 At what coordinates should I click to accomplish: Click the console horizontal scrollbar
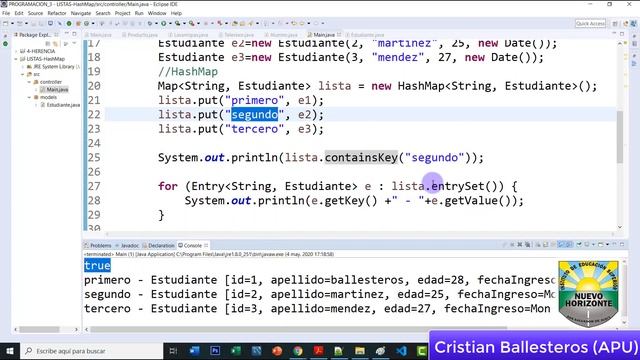[299, 329]
